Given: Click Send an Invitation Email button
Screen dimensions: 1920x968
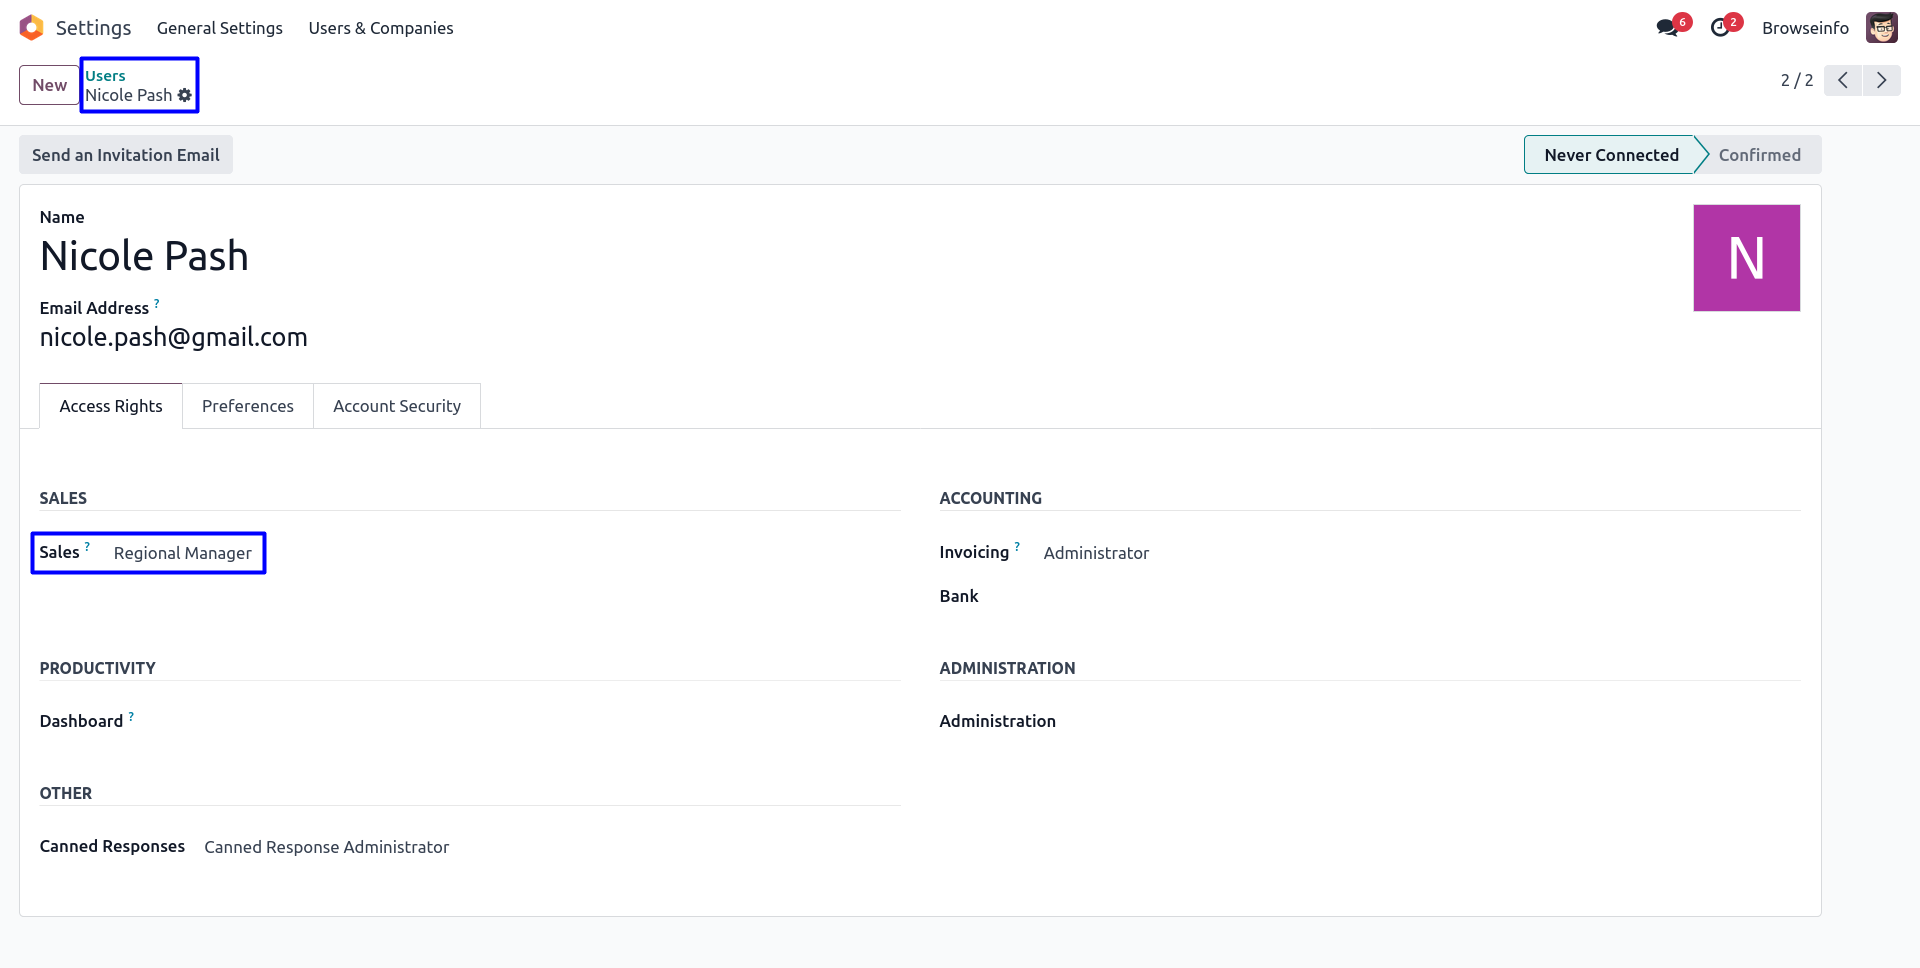Looking at the screenshot, I should tap(126, 155).
